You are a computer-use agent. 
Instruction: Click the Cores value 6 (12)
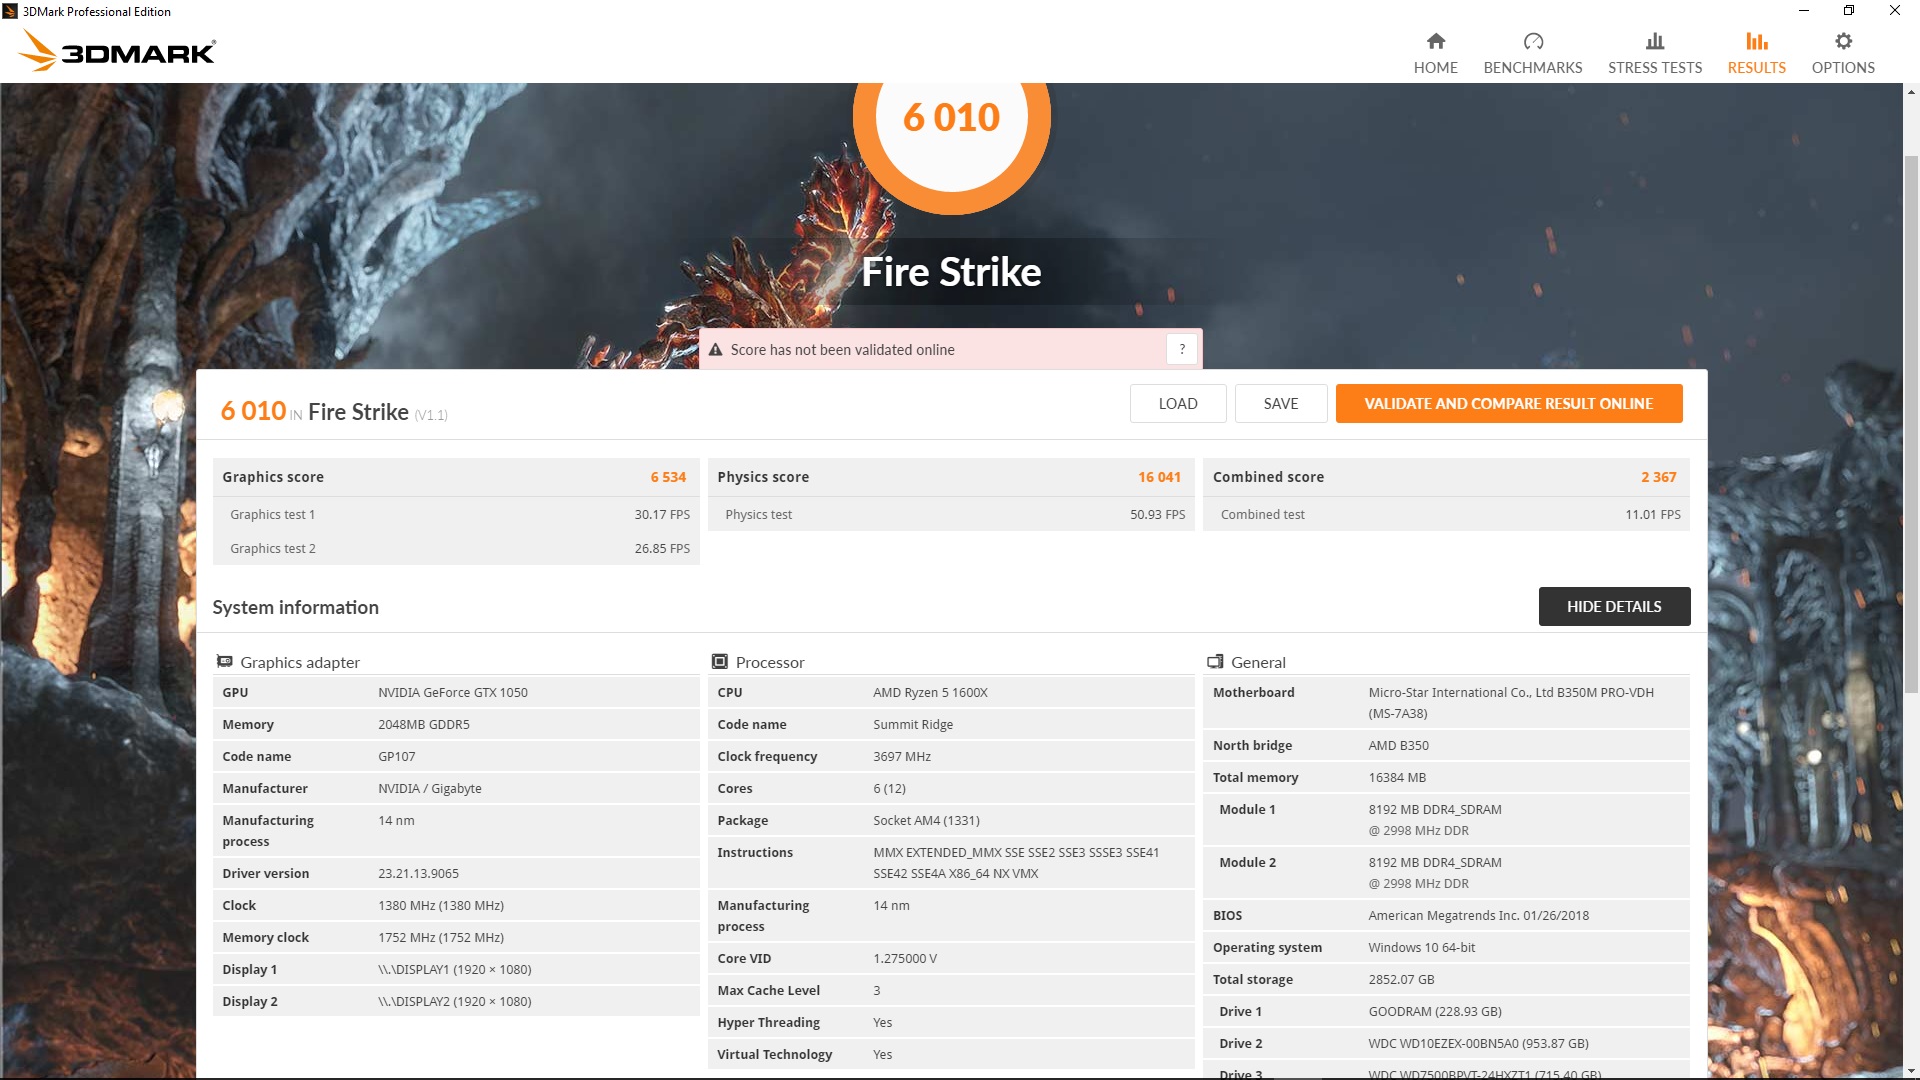(x=889, y=789)
